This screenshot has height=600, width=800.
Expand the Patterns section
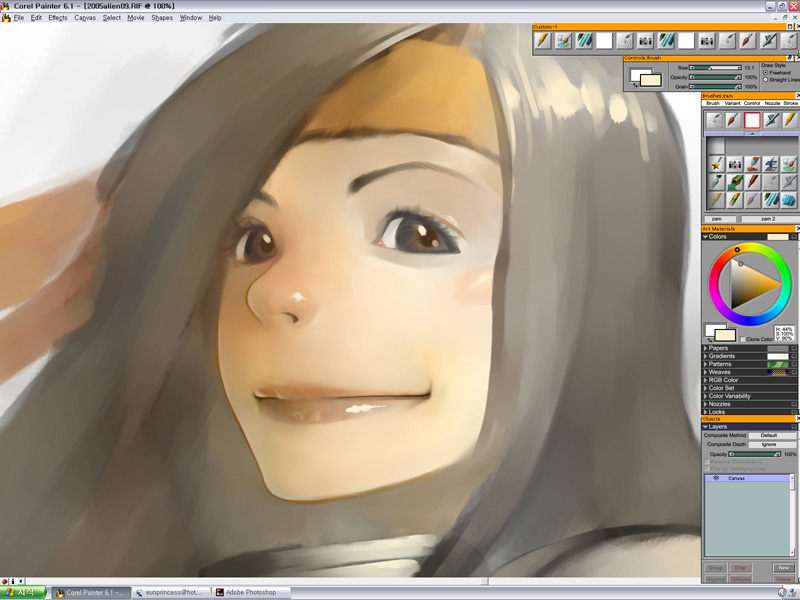[706, 364]
